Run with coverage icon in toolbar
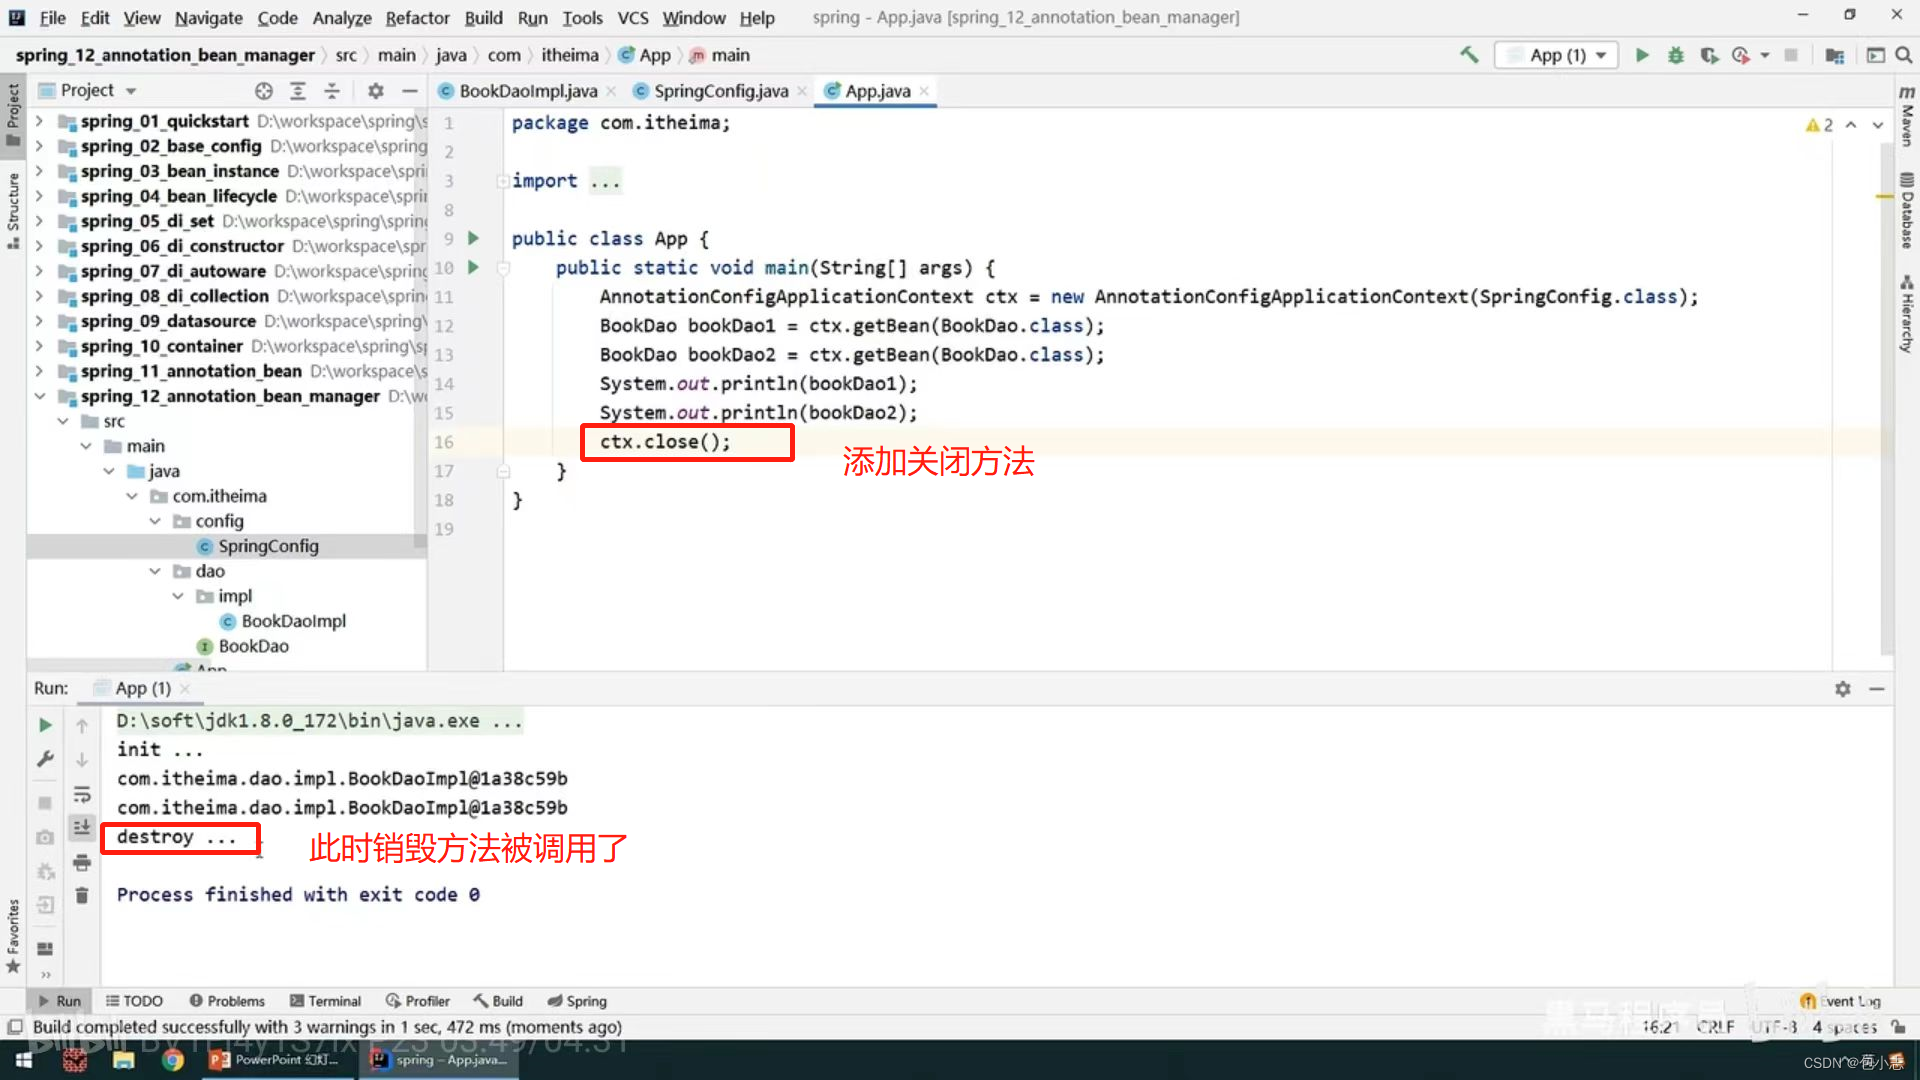This screenshot has width=1920, height=1080. pos(1709,55)
